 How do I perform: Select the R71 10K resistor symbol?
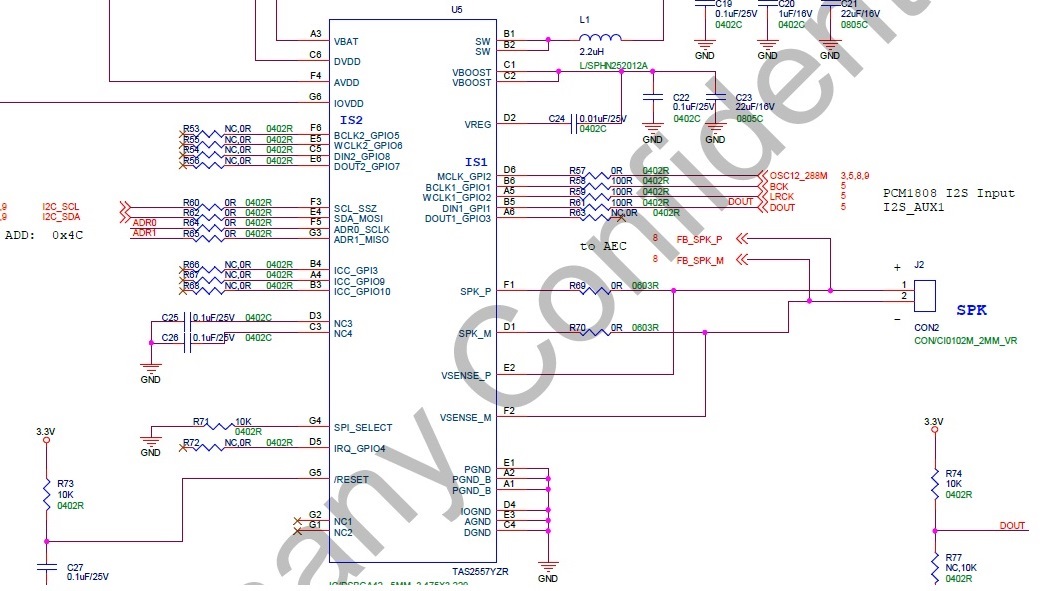pos(221,427)
